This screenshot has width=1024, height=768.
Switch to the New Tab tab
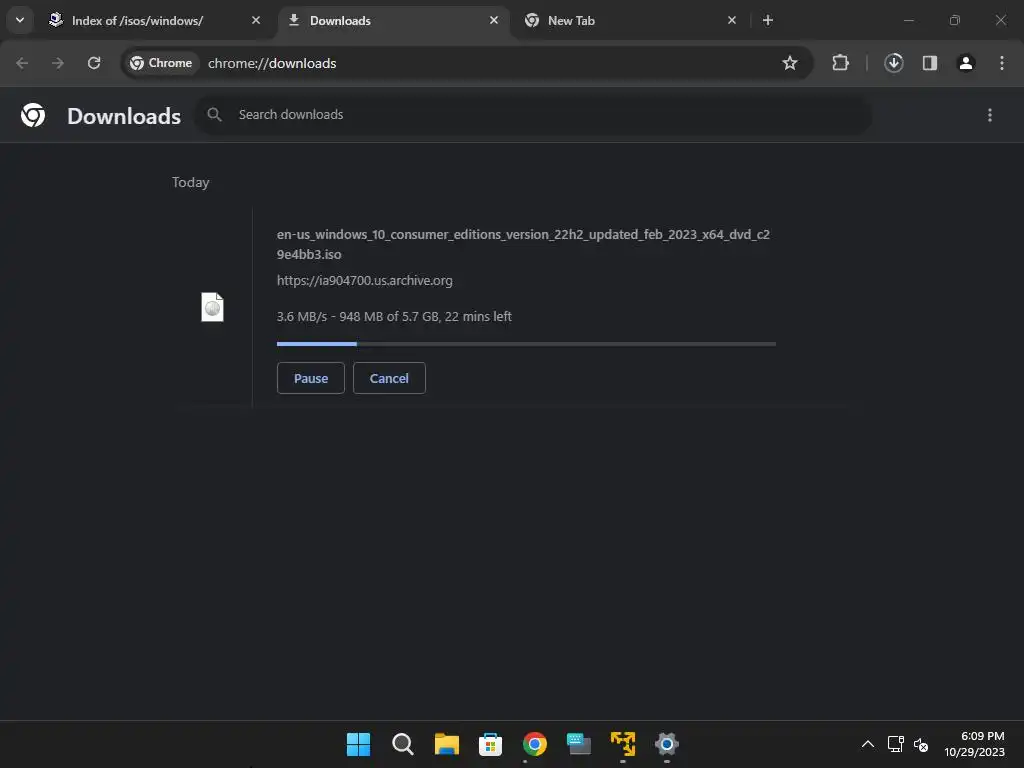pyautogui.click(x=632, y=20)
